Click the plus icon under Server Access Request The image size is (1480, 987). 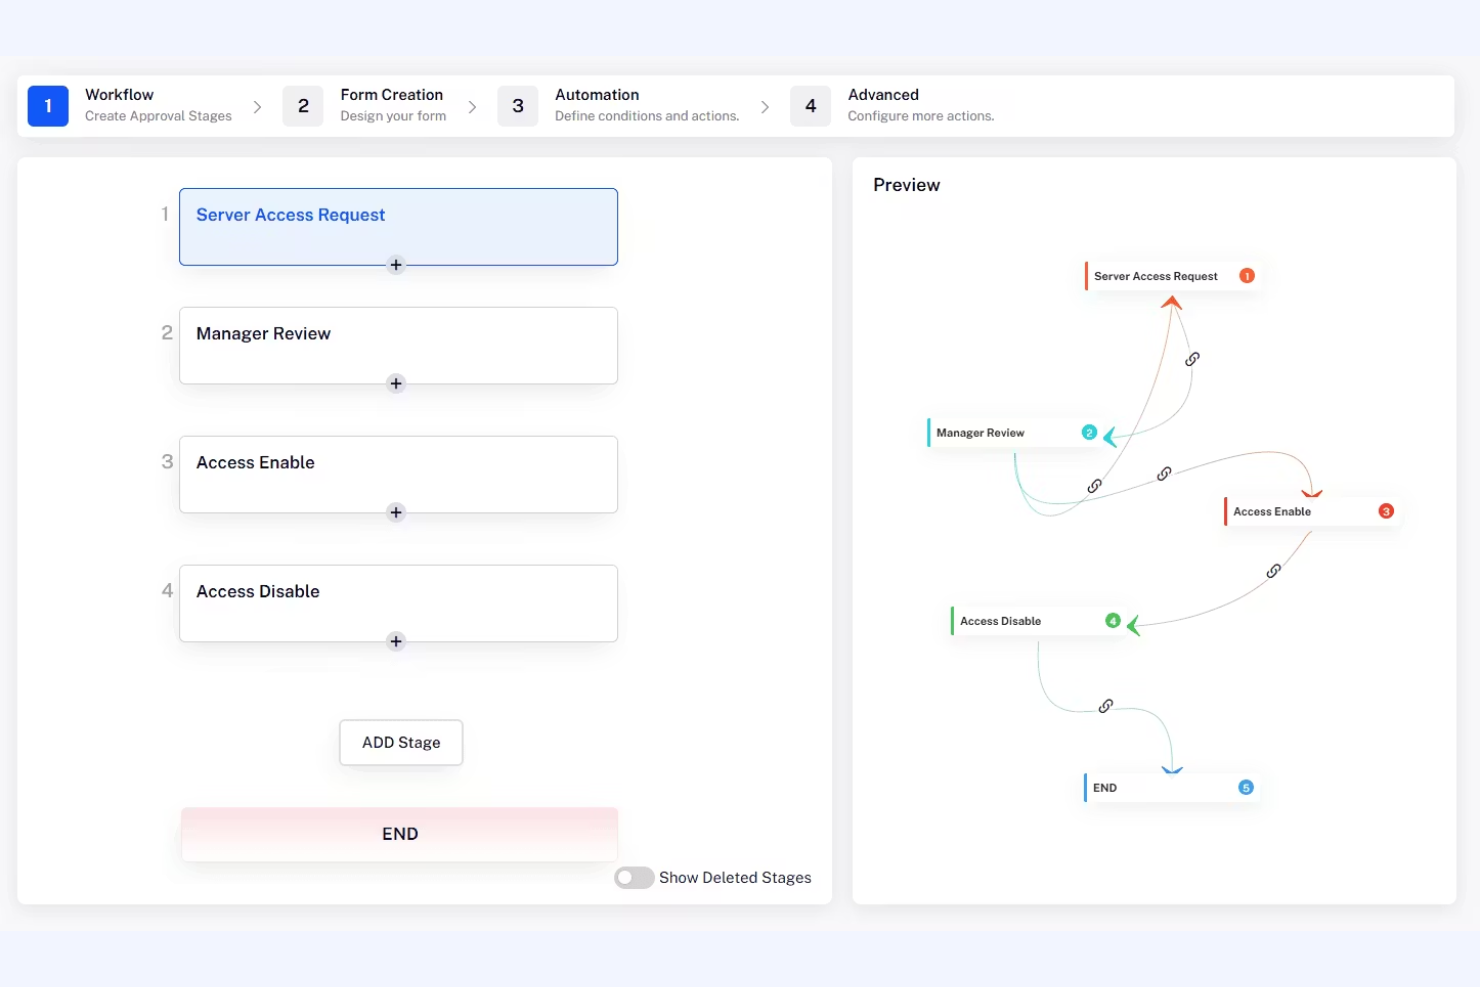[x=396, y=264]
